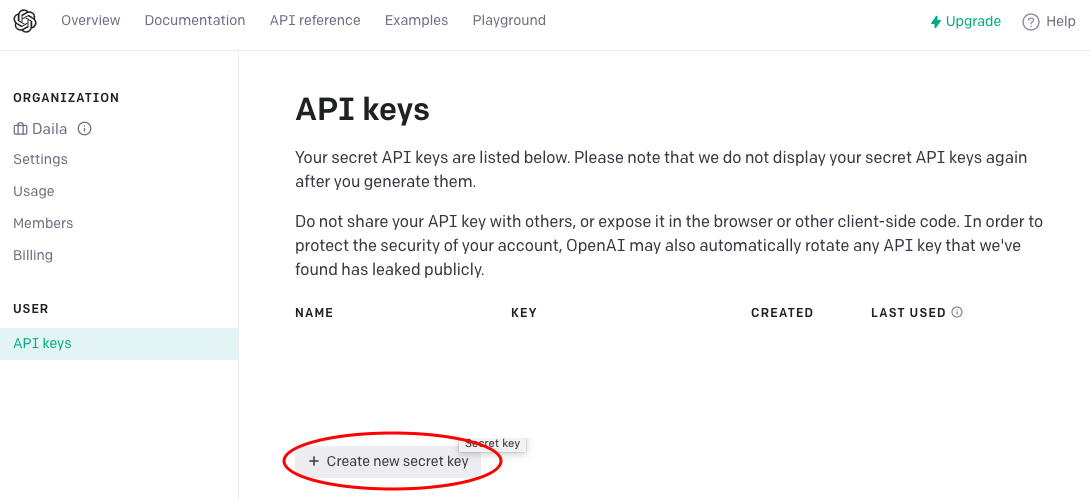Go to Documentation in the top navigation
The height and width of the screenshot is (500, 1090).
(195, 21)
